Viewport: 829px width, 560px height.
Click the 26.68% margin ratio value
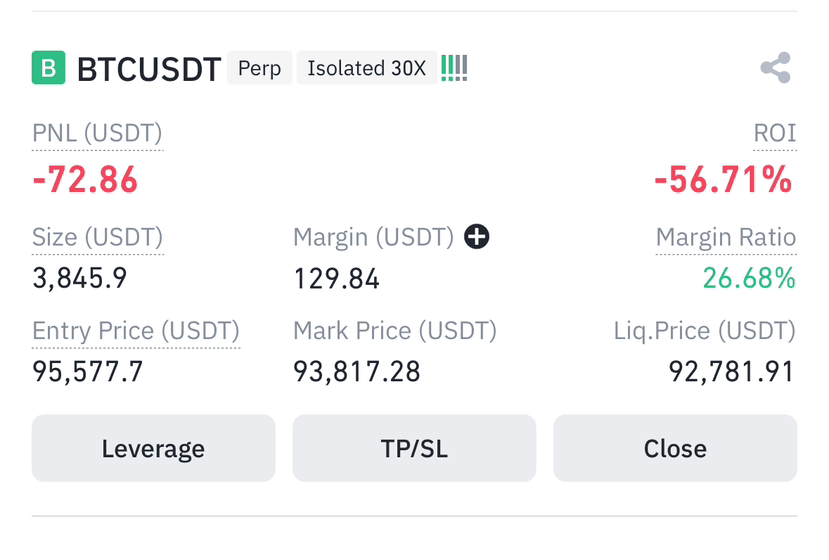pyautogui.click(x=749, y=278)
